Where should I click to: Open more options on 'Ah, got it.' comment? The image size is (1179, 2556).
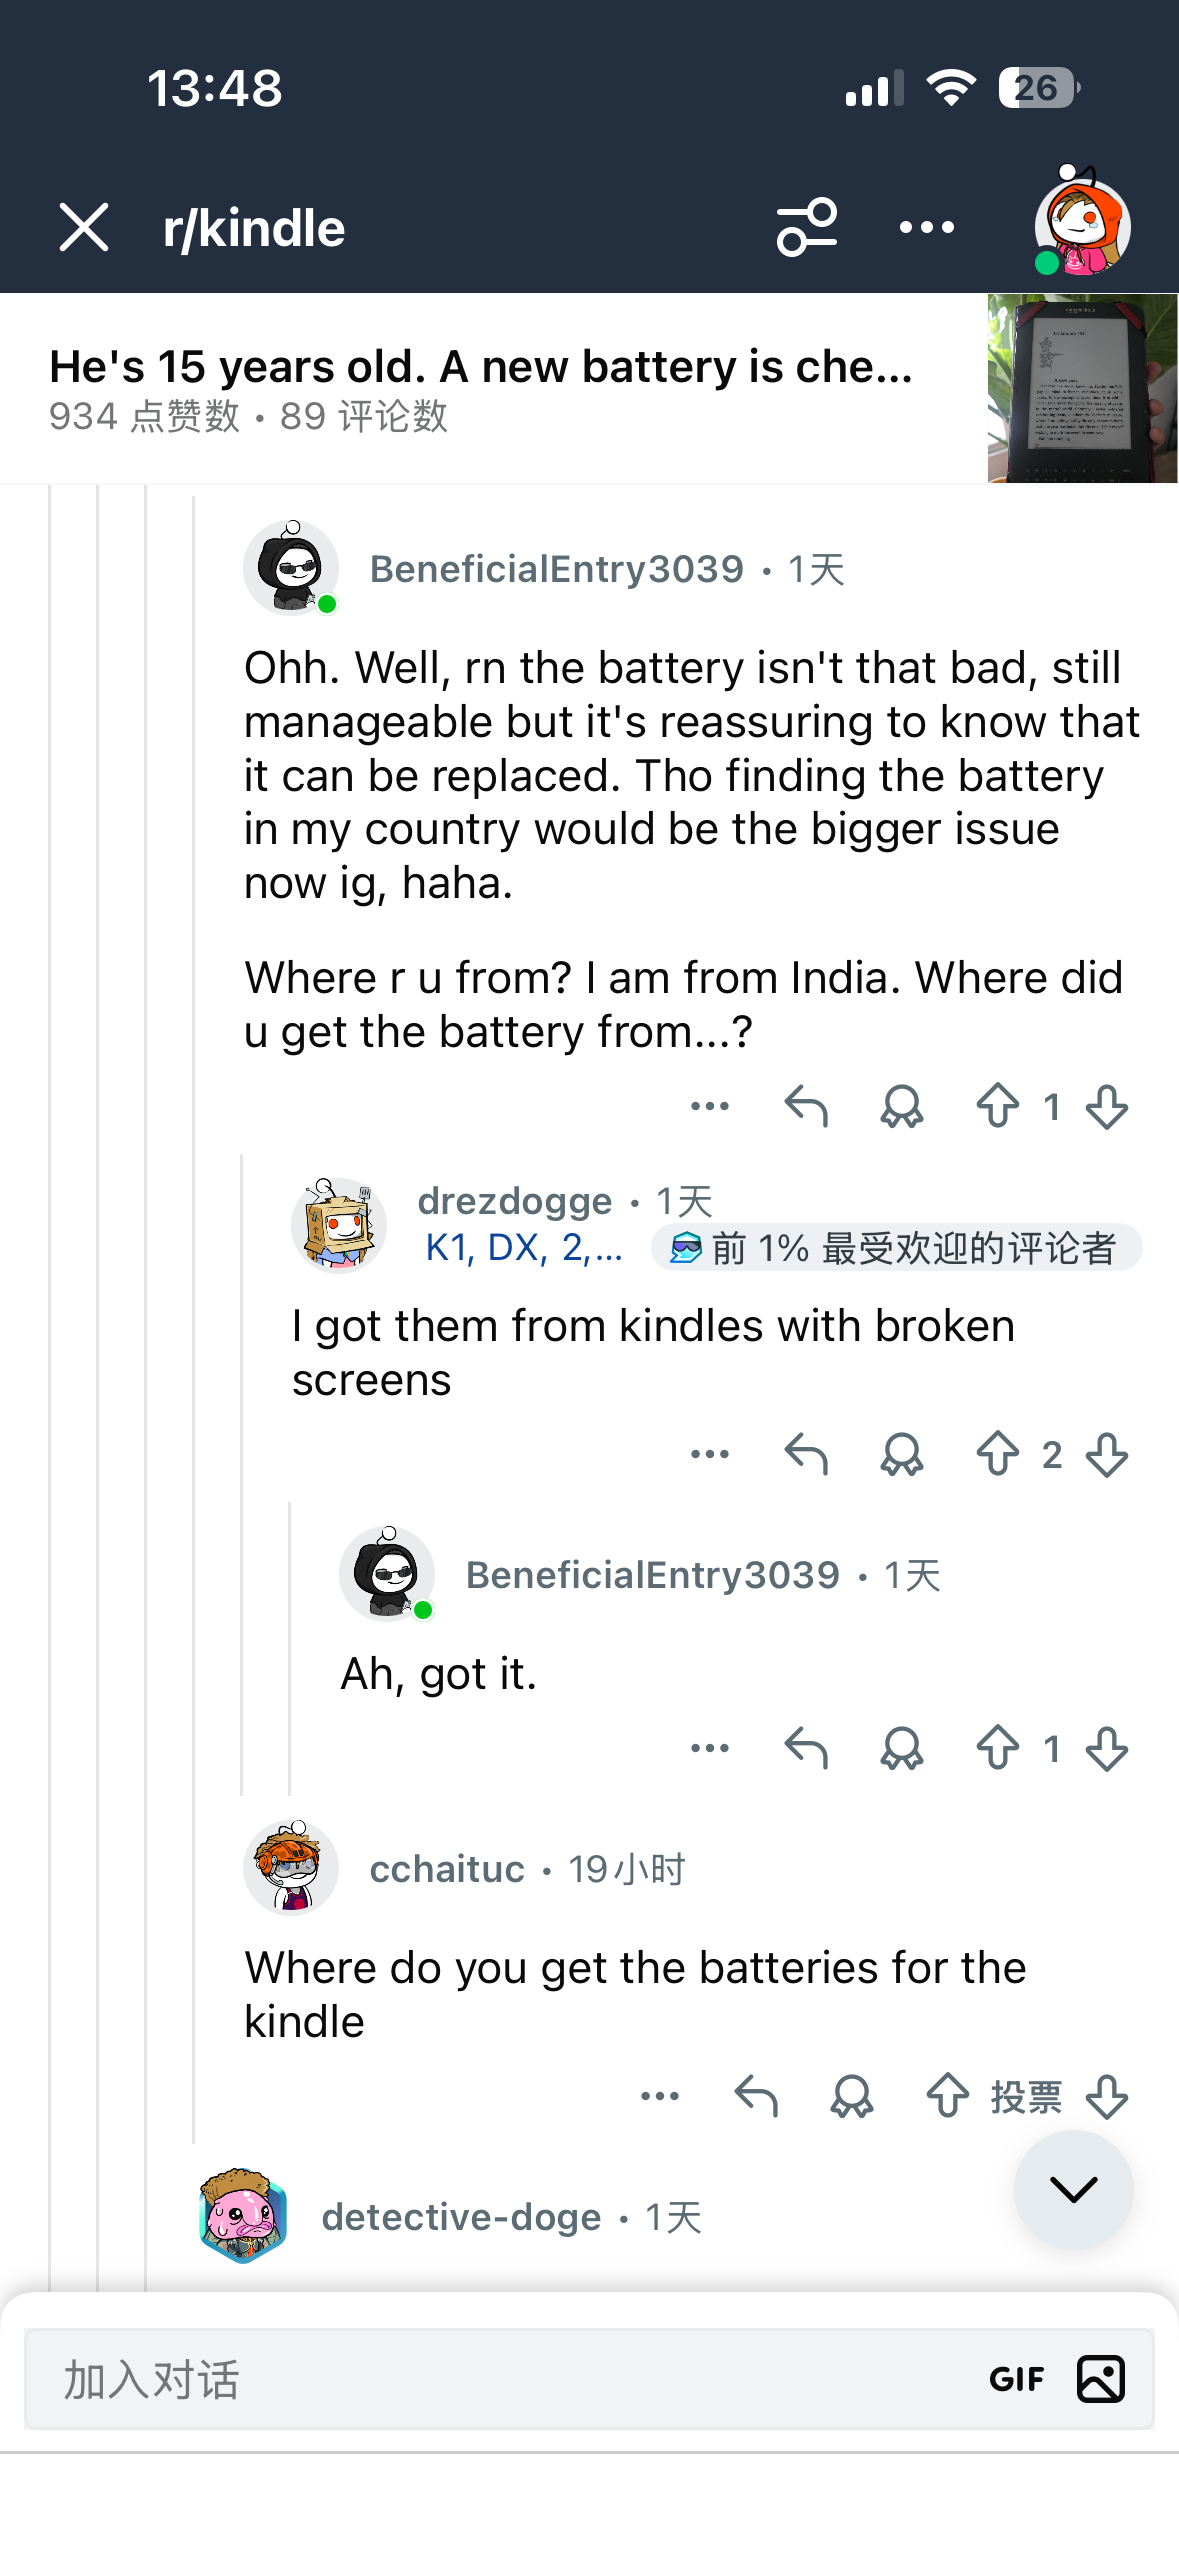pos(710,1749)
